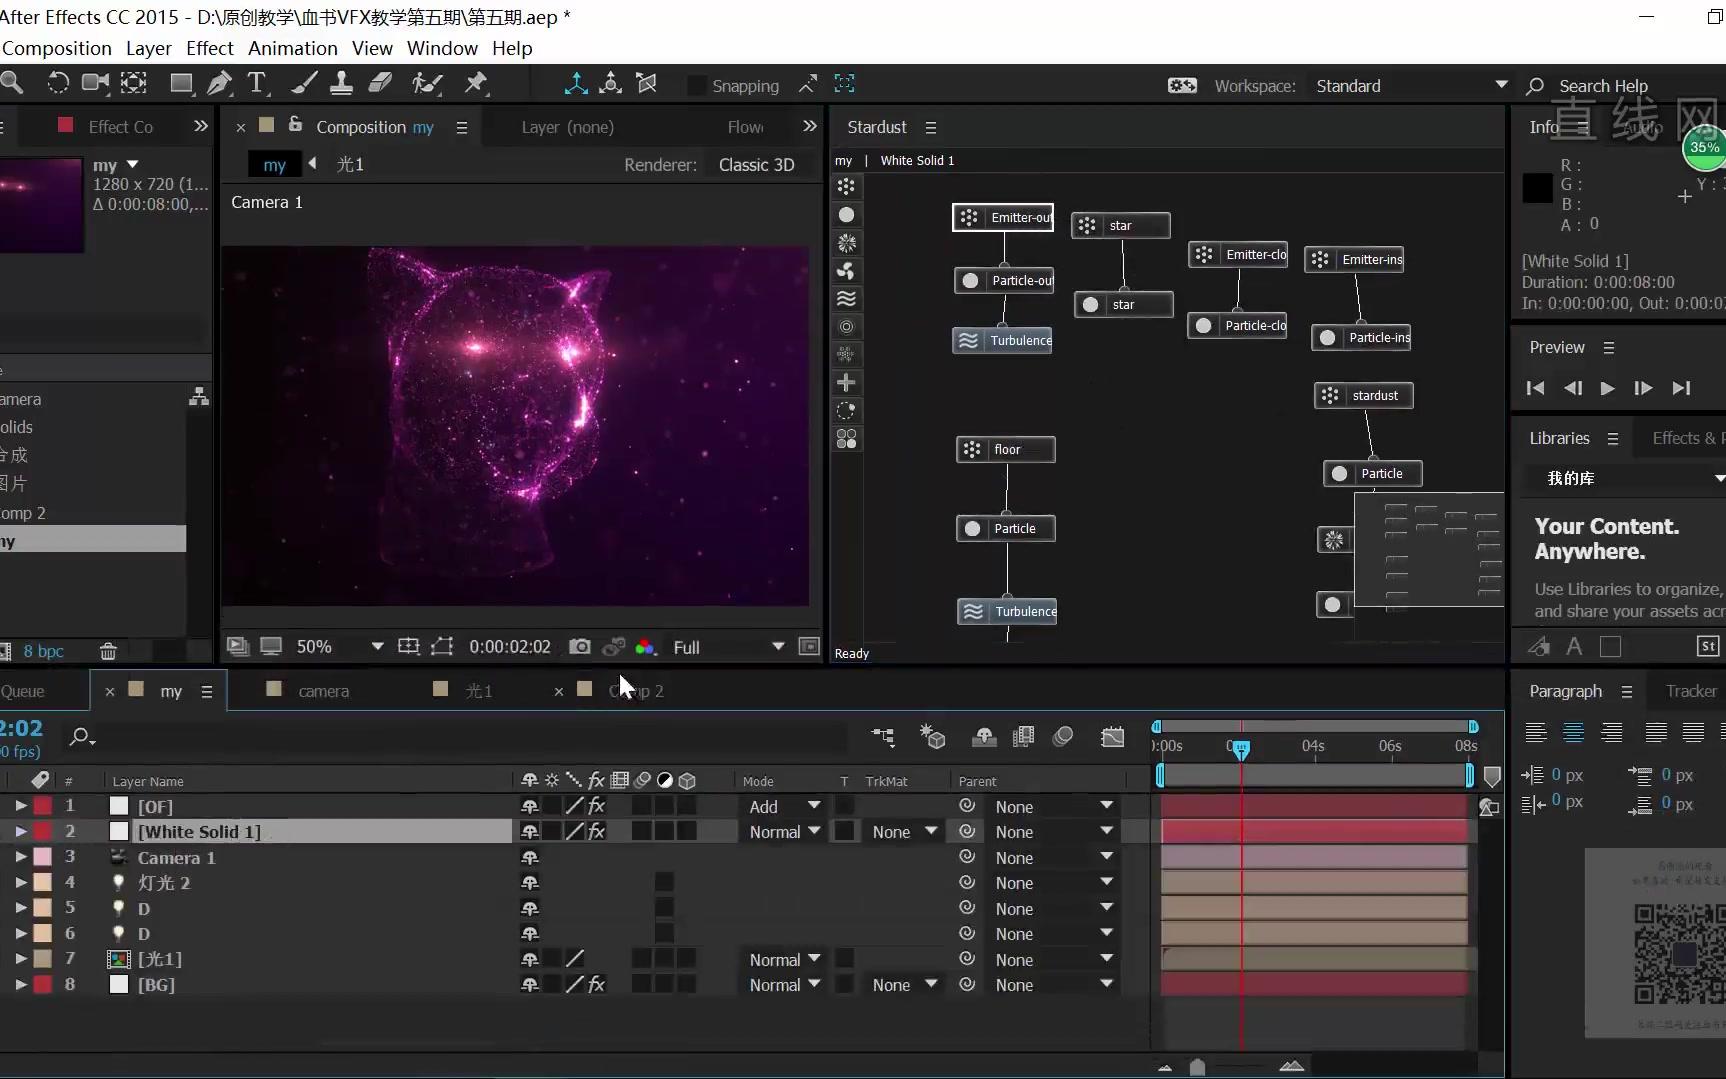Click the Stardust particle node icon in sidebar
The image size is (1726, 1079).
pos(847,215)
